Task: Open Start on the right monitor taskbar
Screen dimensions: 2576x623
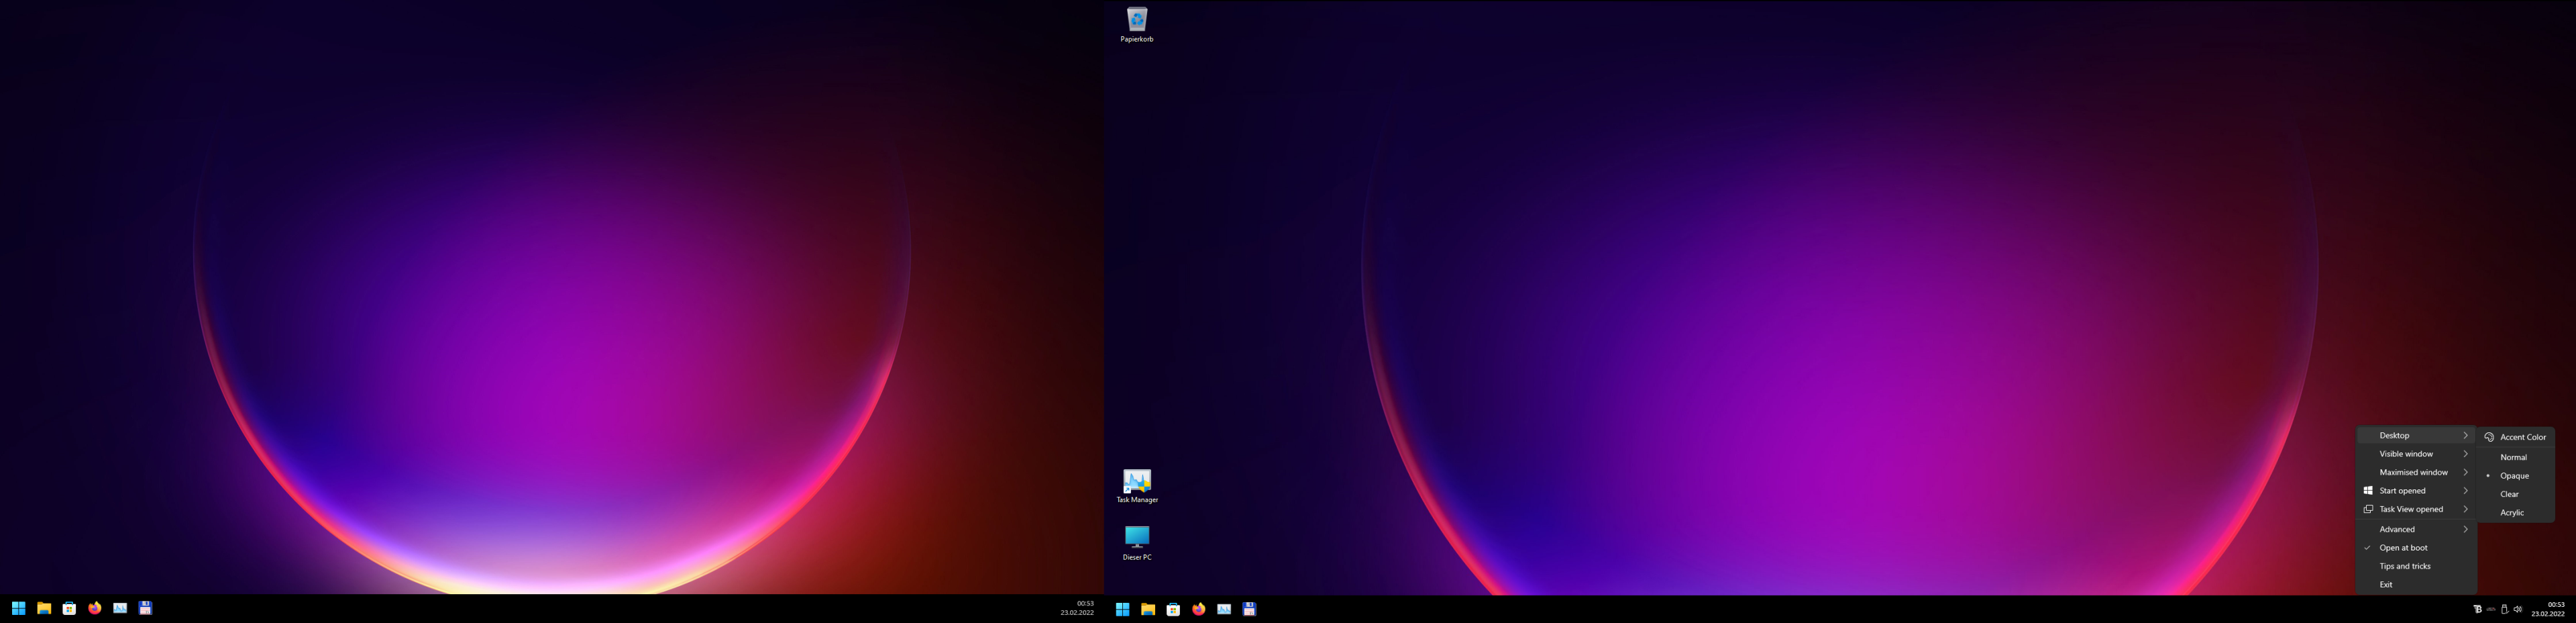Action: [1122, 609]
